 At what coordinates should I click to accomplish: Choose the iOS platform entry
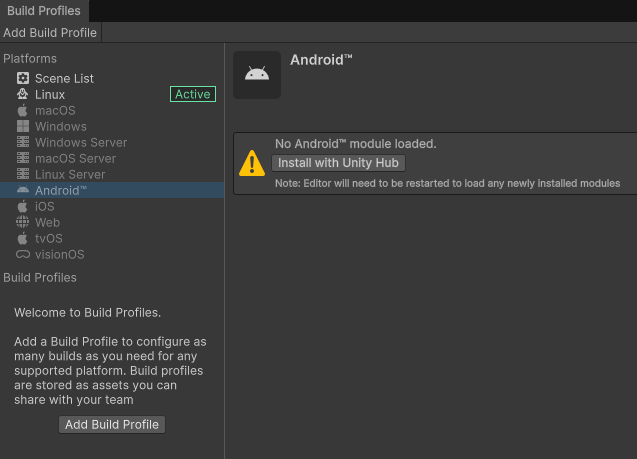coord(45,206)
